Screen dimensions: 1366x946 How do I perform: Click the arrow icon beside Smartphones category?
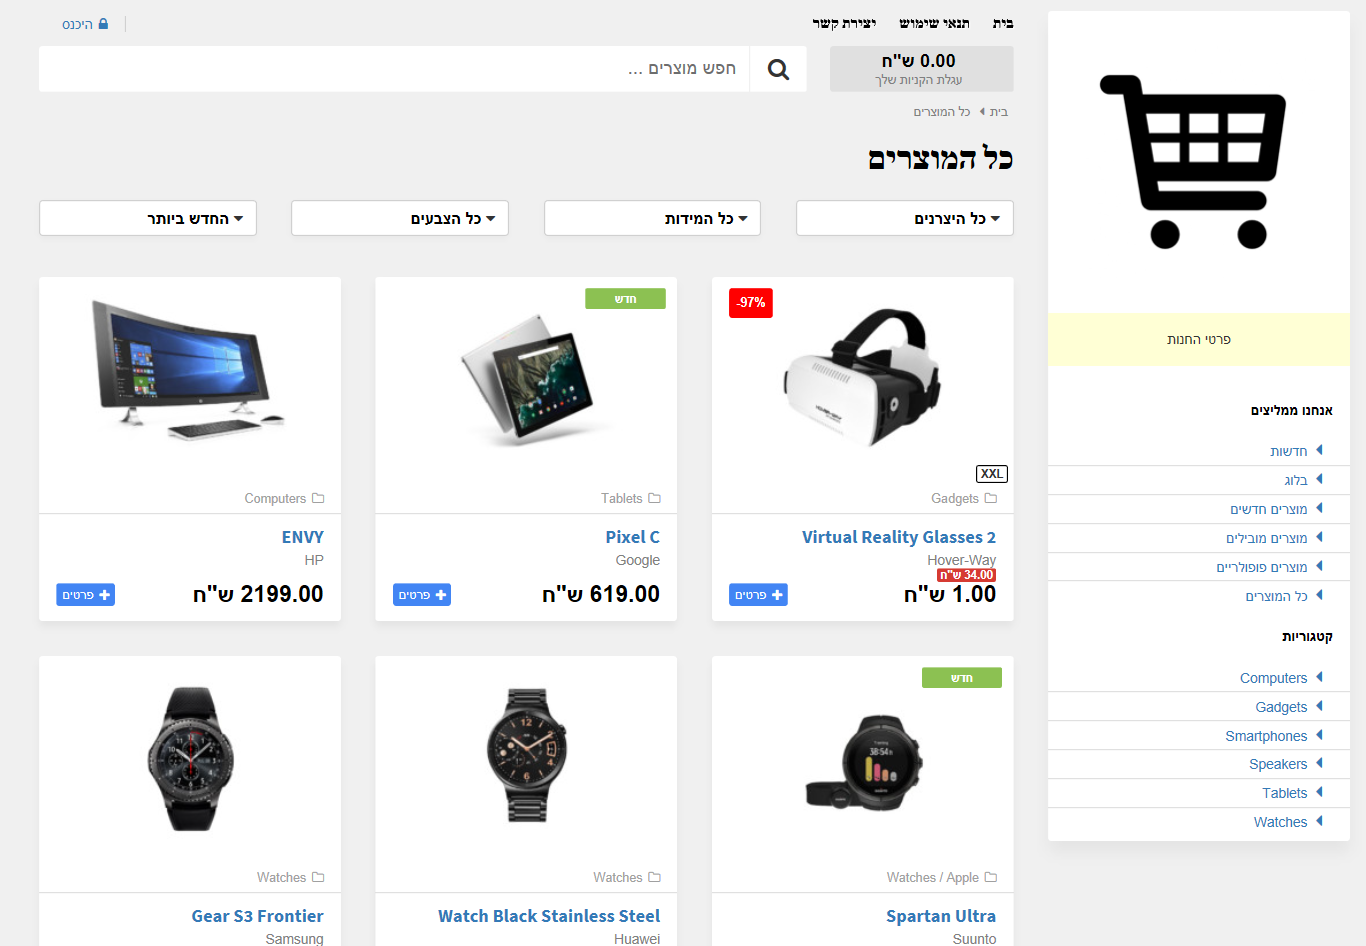pyautogui.click(x=1319, y=735)
